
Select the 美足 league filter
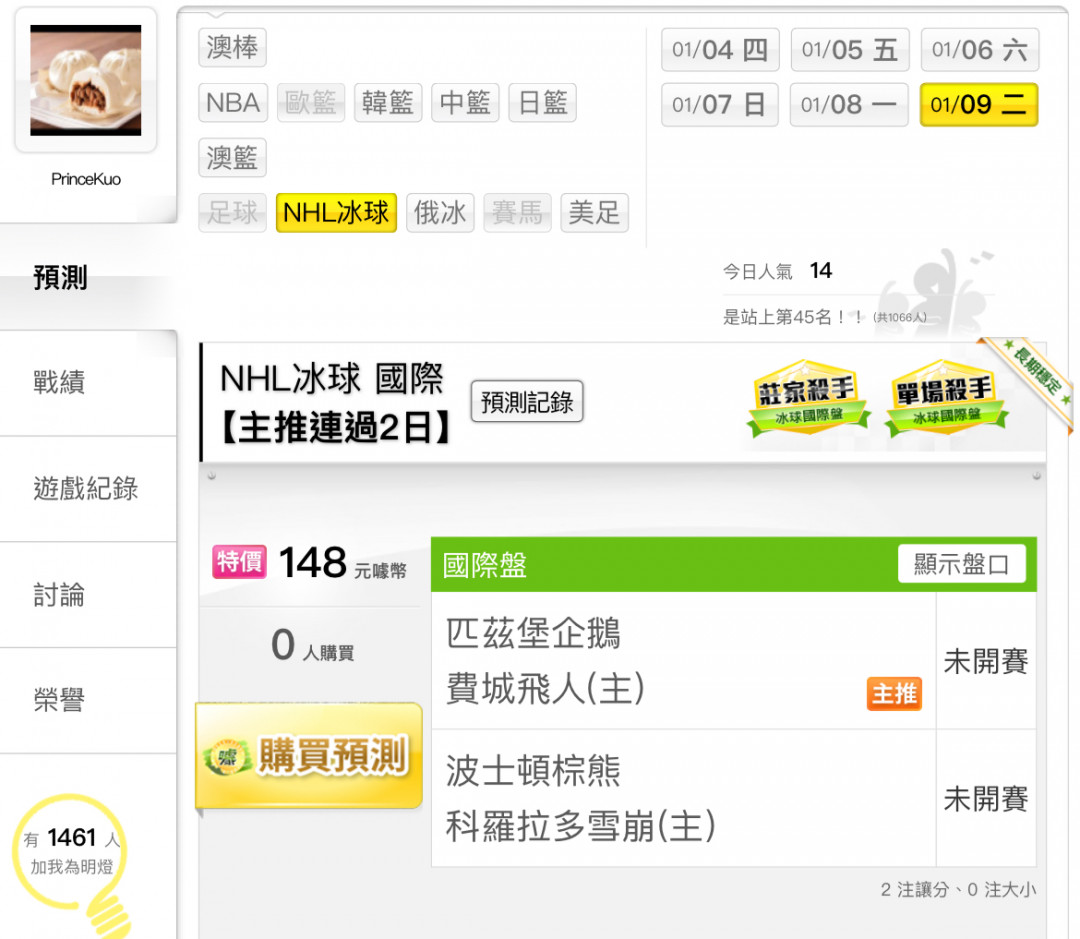coord(594,212)
